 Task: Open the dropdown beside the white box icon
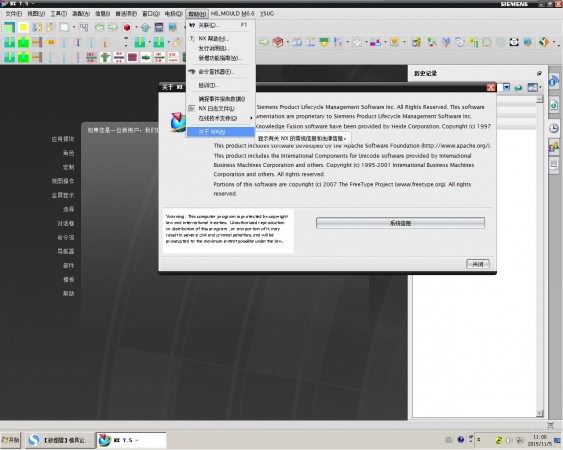point(74,27)
